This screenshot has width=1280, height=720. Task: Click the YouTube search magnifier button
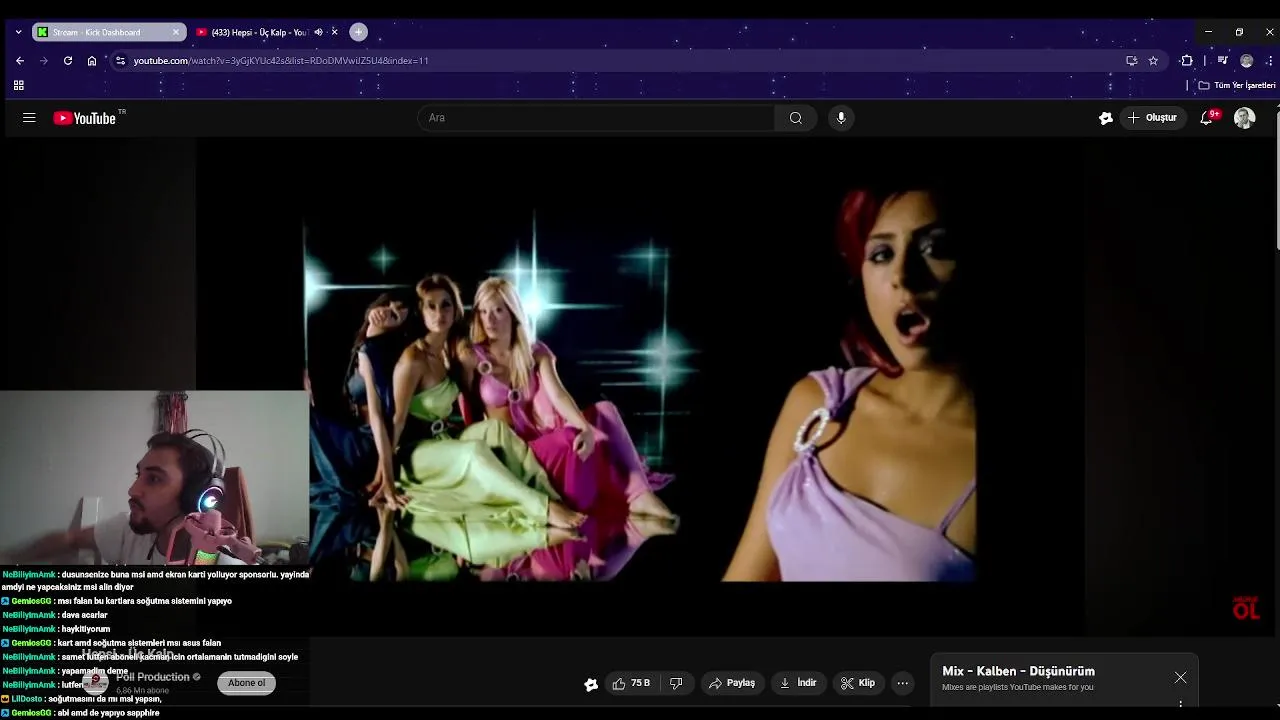(x=795, y=118)
